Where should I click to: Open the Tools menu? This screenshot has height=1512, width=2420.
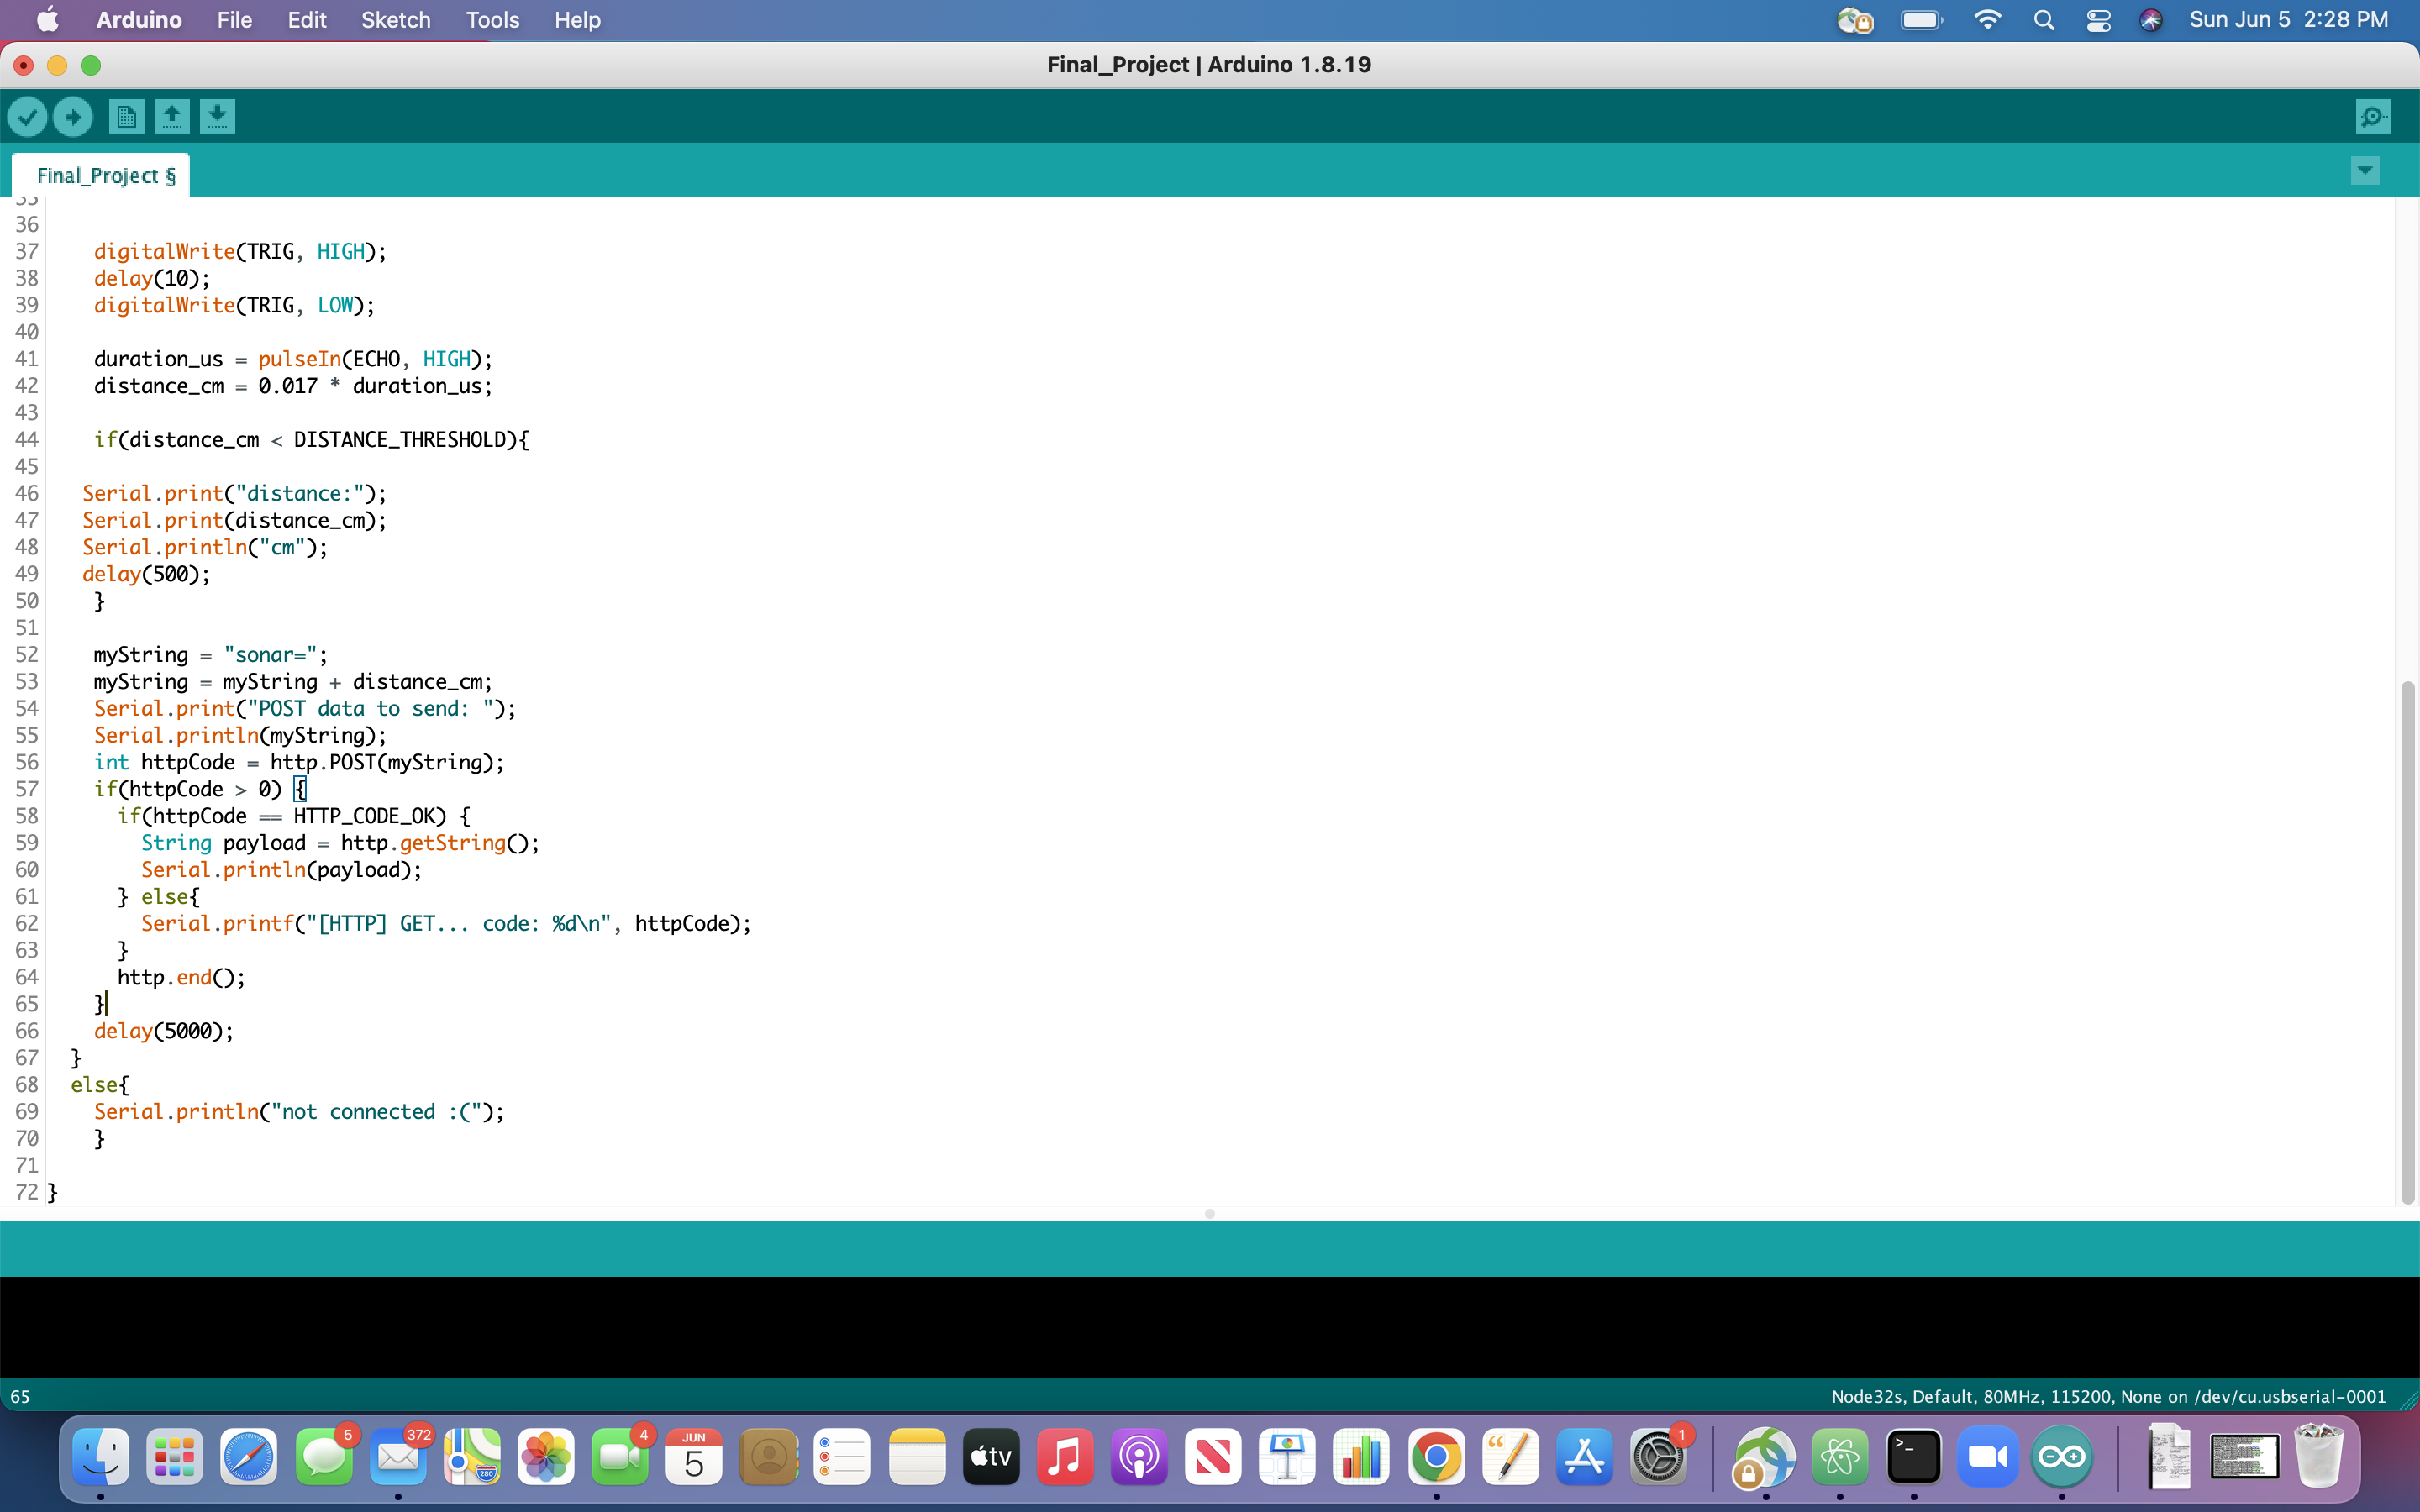(492, 20)
